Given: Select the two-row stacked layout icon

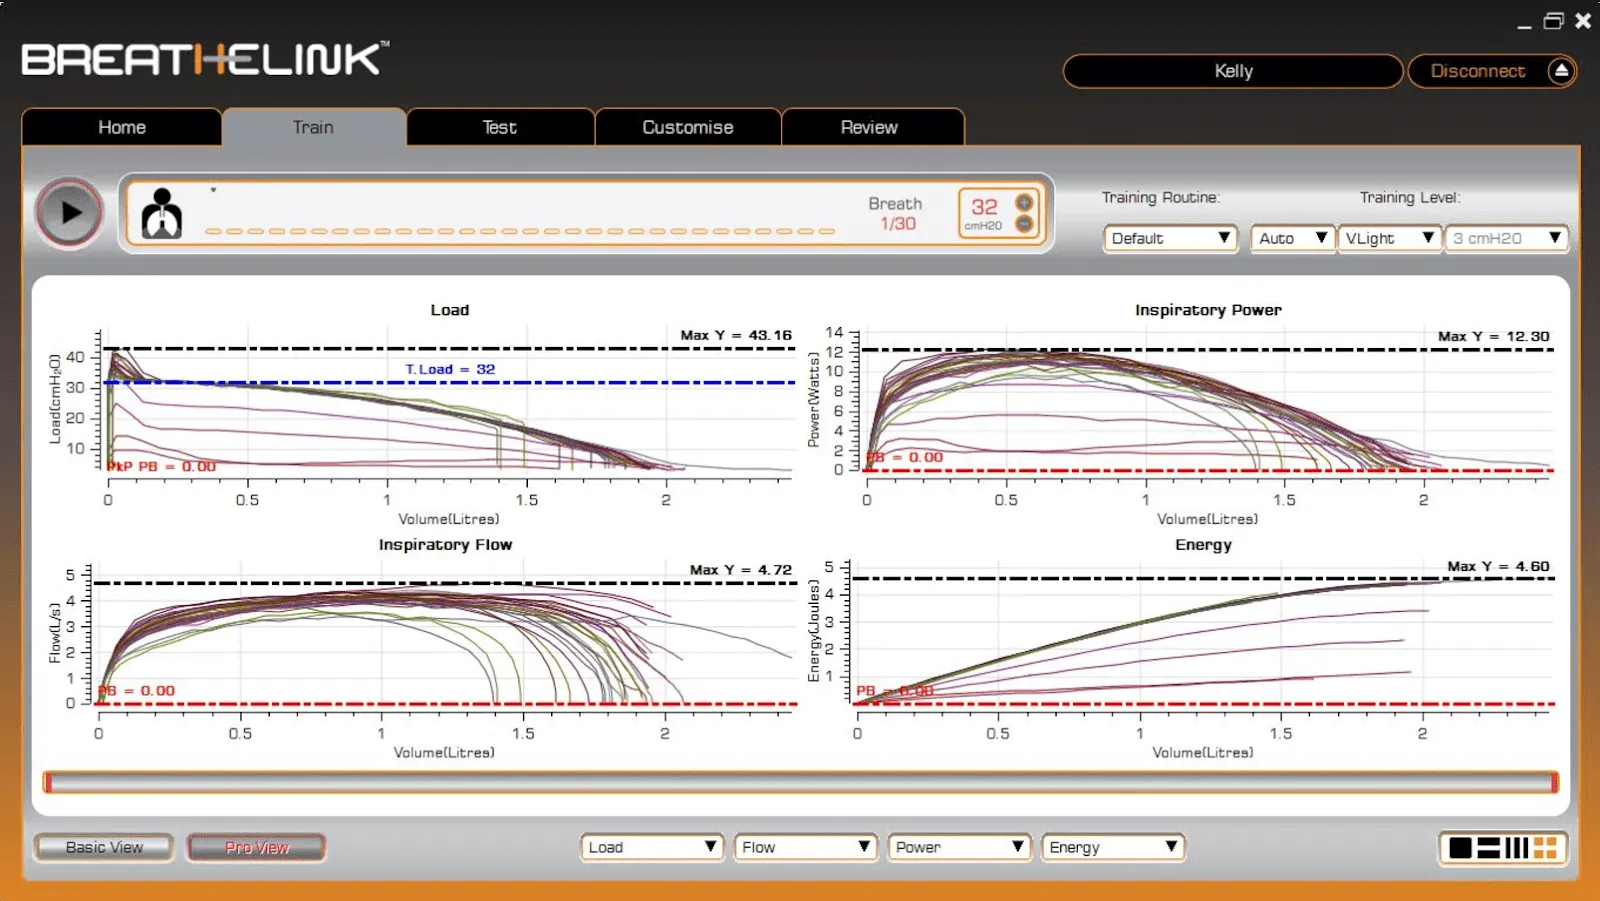Looking at the screenshot, I should 1488,848.
